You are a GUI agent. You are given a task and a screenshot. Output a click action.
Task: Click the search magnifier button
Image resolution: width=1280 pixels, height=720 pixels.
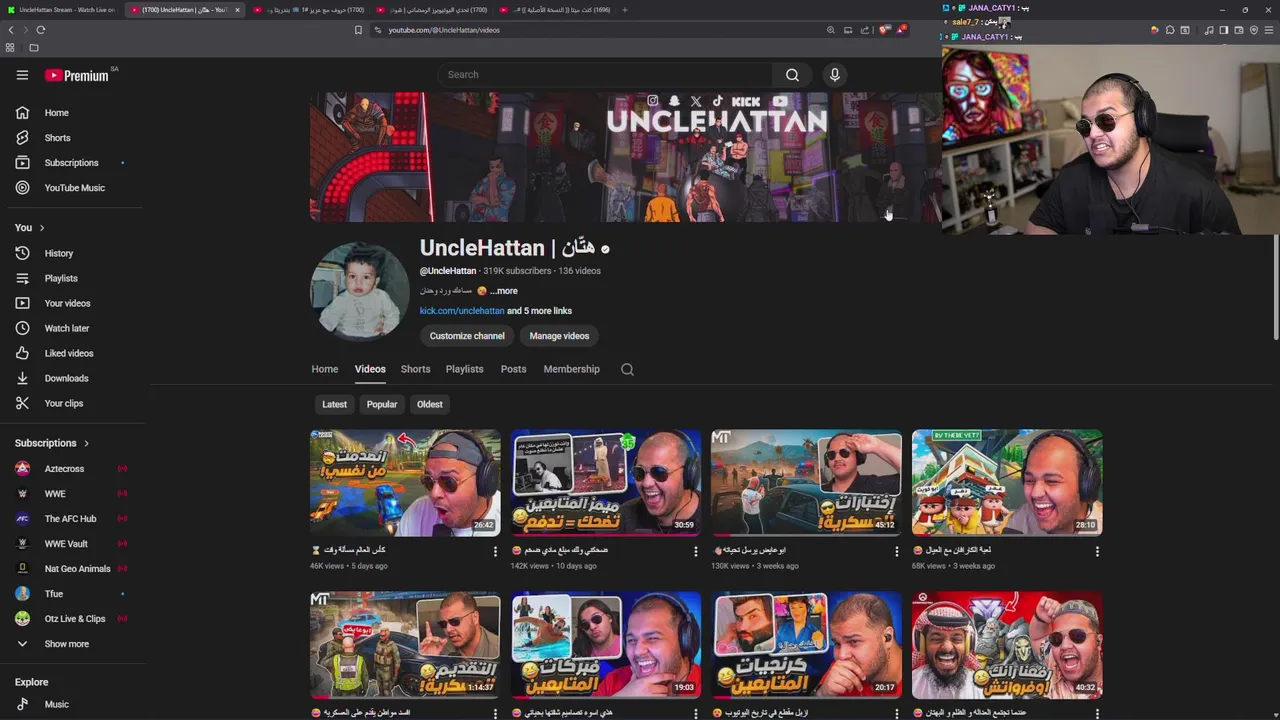792,75
